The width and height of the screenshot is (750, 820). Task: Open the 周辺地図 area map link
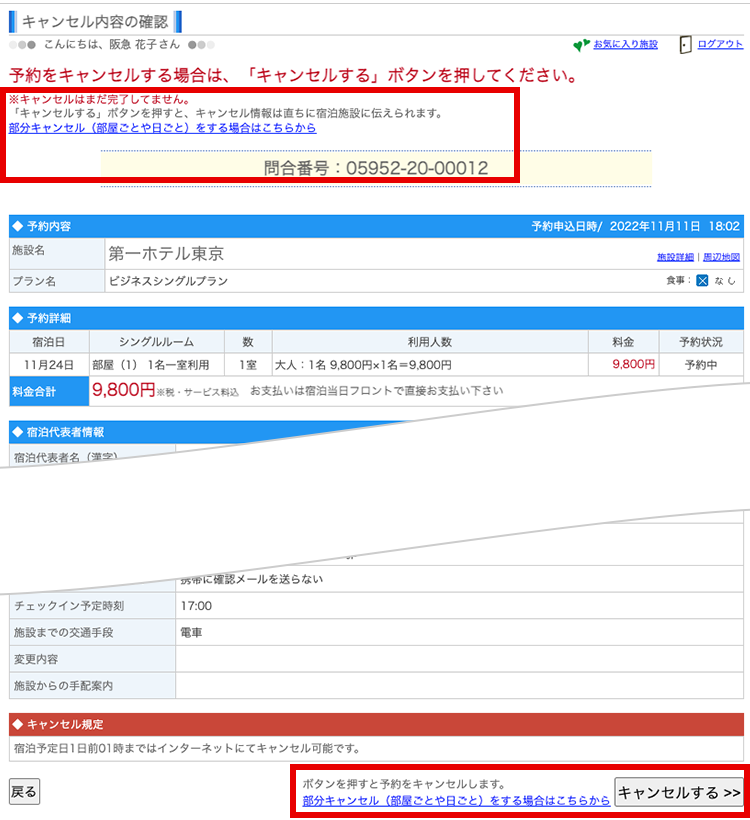[721, 258]
